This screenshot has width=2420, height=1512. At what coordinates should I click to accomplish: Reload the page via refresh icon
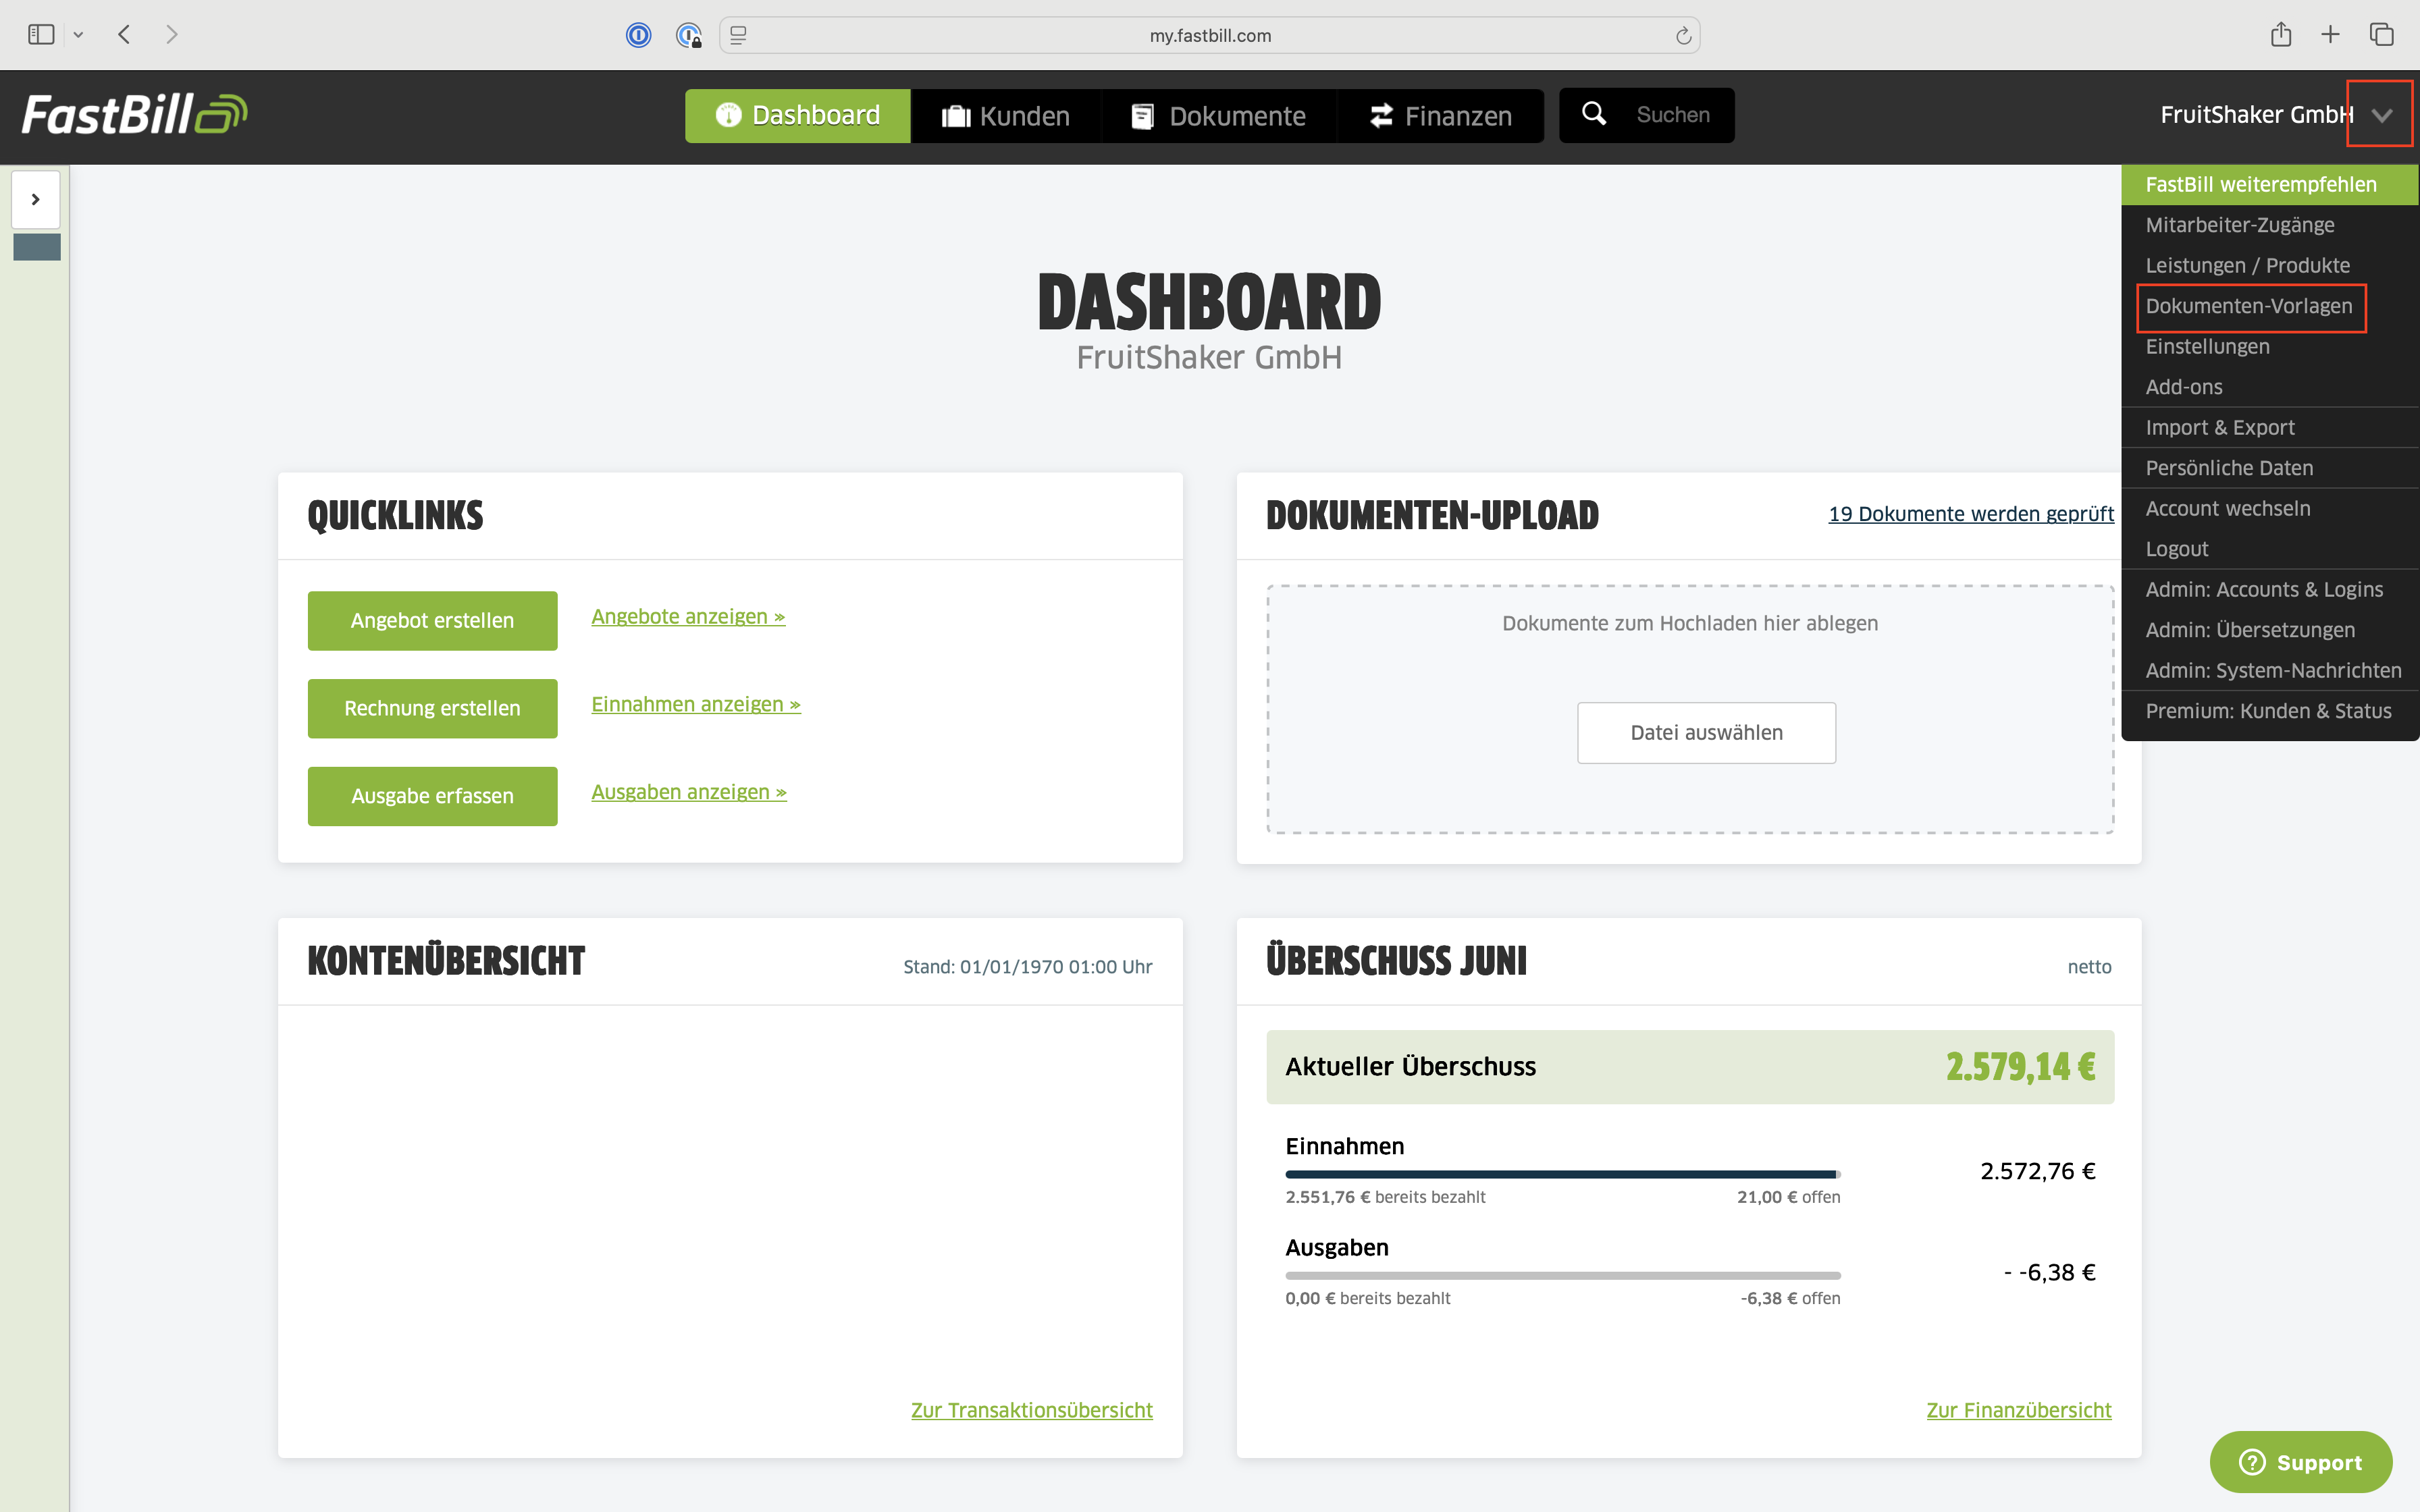pyautogui.click(x=1683, y=35)
